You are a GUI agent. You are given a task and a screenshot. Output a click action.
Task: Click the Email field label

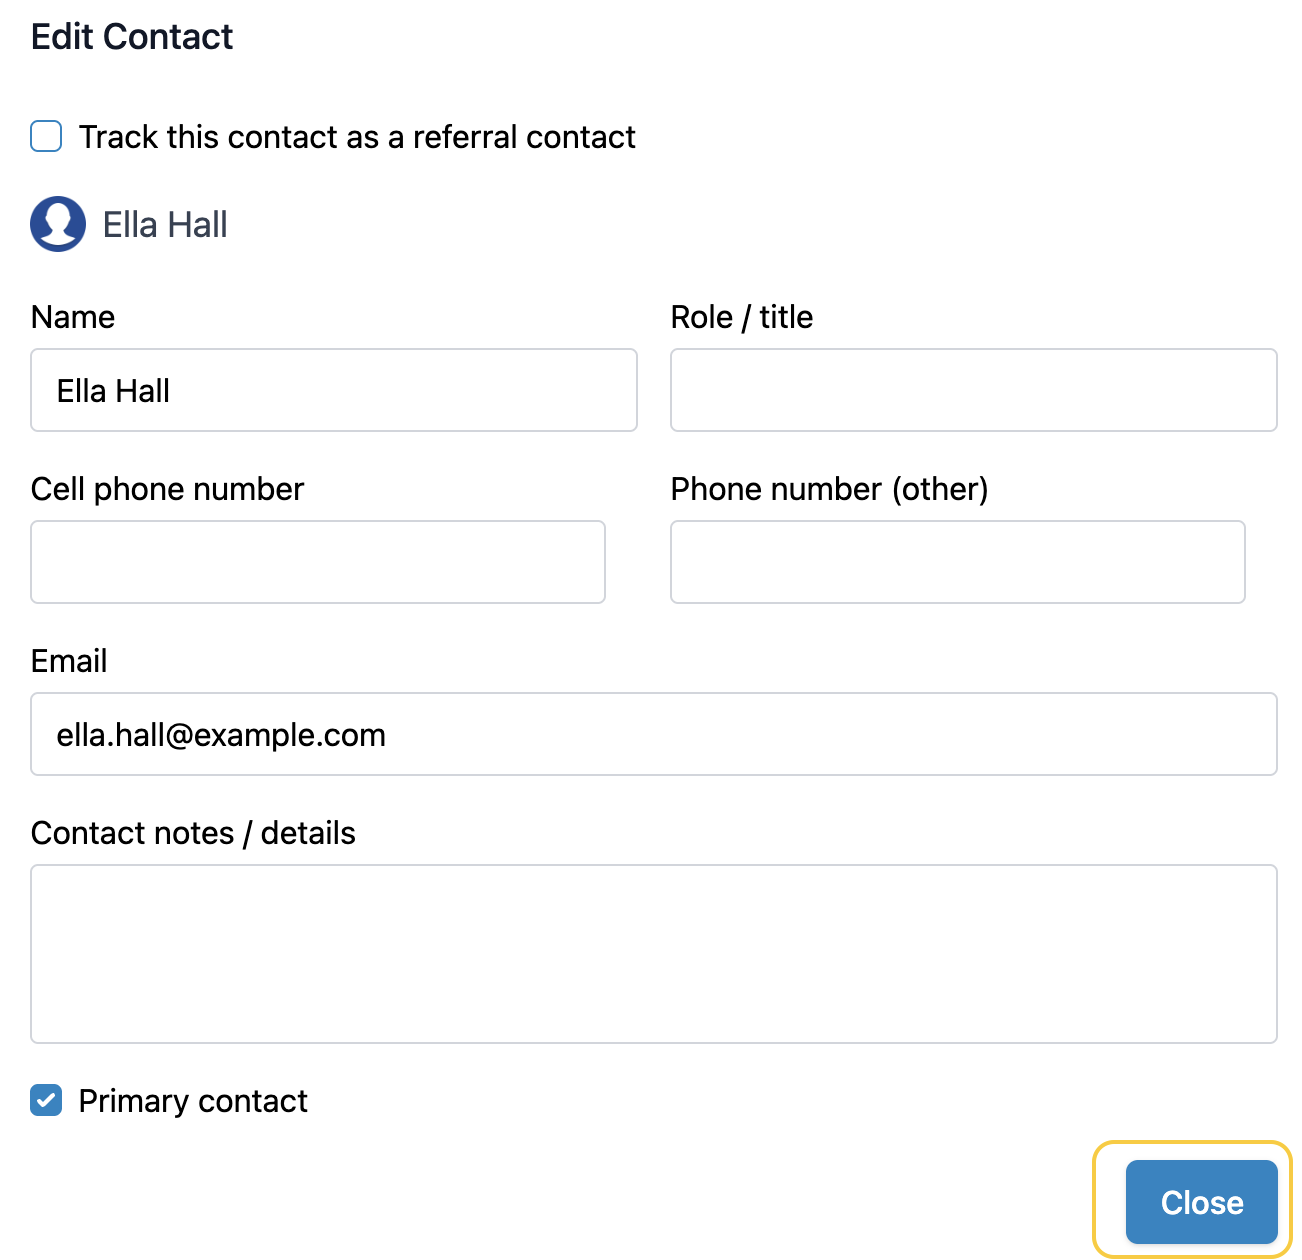pos(69,661)
